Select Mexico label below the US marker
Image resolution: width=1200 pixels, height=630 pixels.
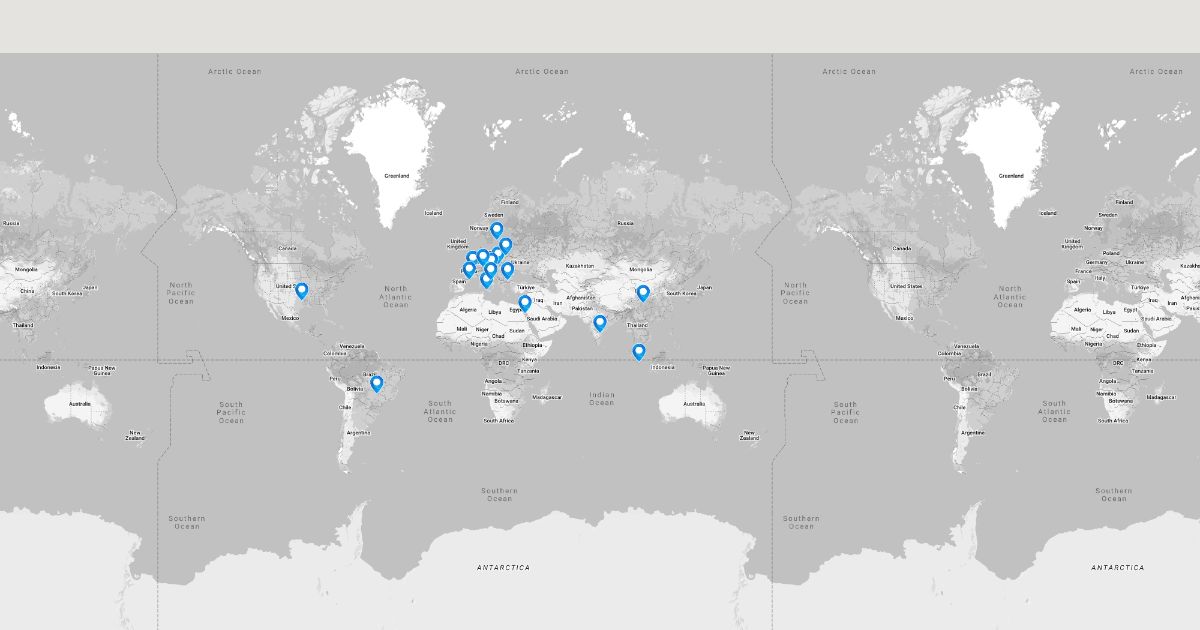pyautogui.click(x=290, y=318)
